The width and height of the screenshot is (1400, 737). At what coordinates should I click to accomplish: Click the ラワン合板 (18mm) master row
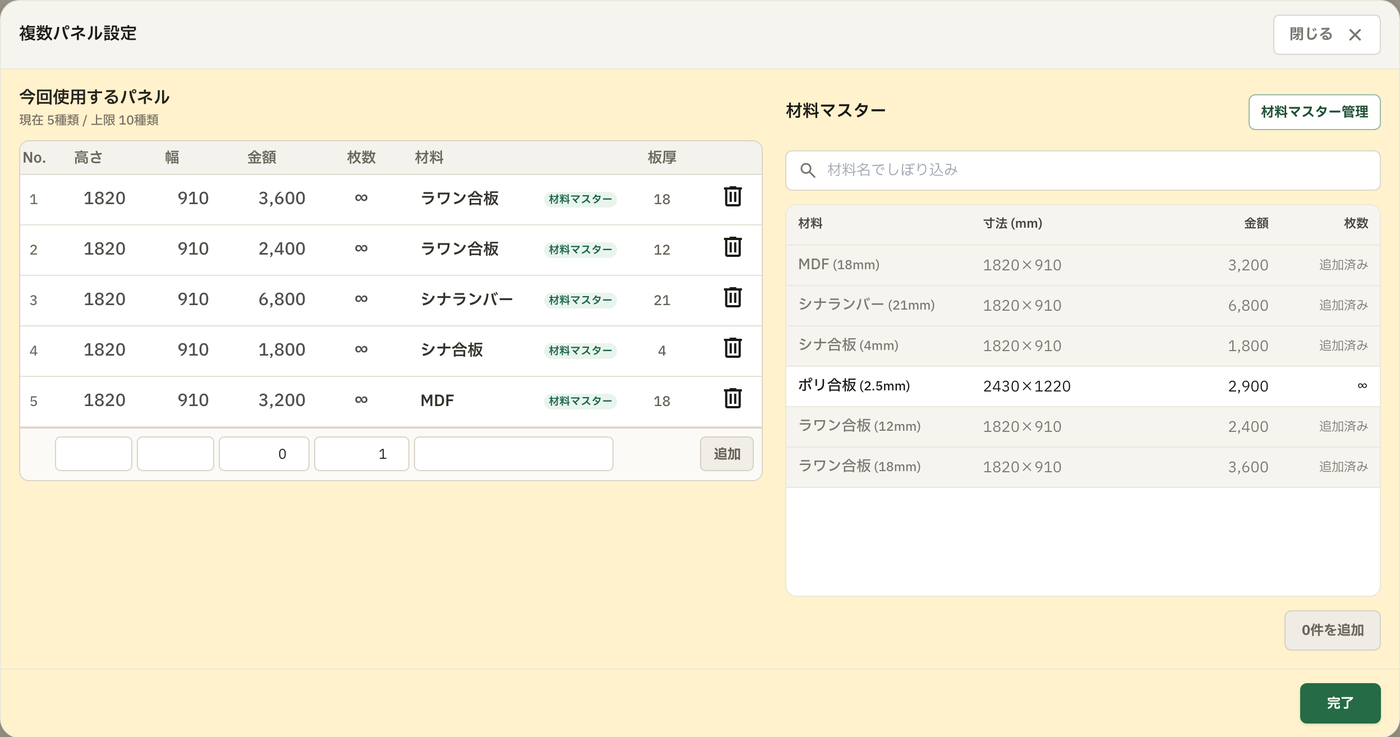pyautogui.click(x=1083, y=467)
